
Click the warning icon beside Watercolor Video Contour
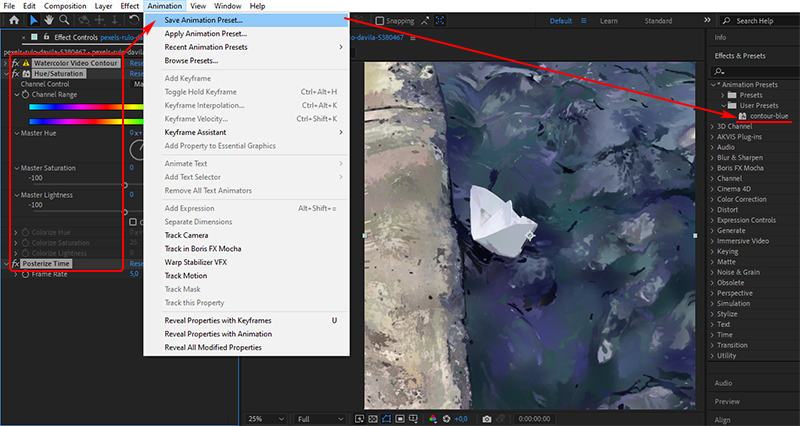(26, 63)
